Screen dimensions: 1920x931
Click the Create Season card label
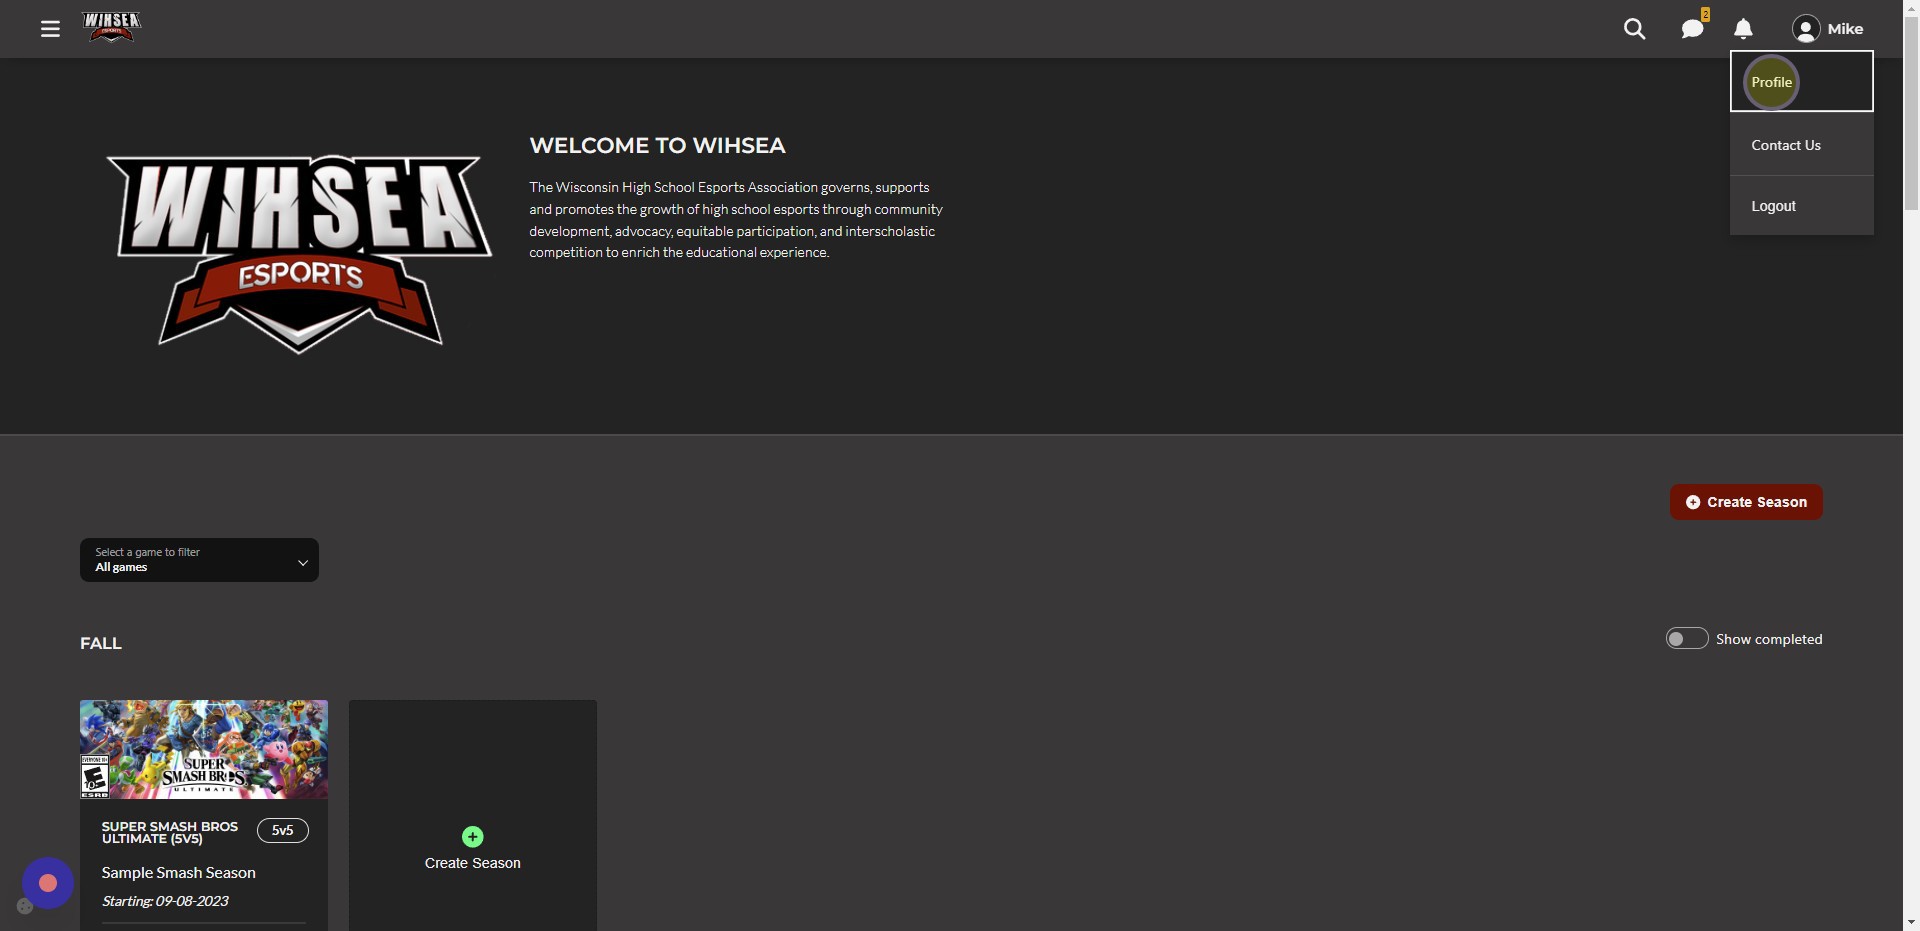pos(473,863)
